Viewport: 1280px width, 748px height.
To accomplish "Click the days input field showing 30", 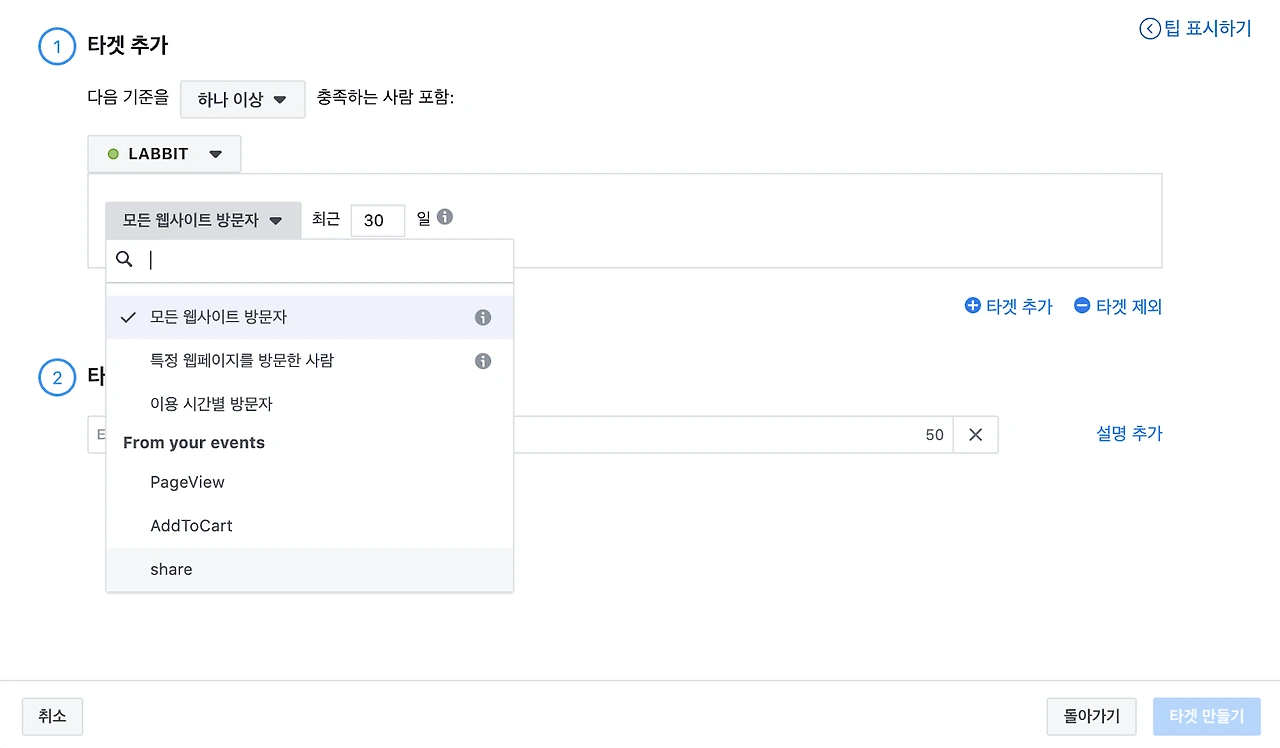I will [x=377, y=220].
